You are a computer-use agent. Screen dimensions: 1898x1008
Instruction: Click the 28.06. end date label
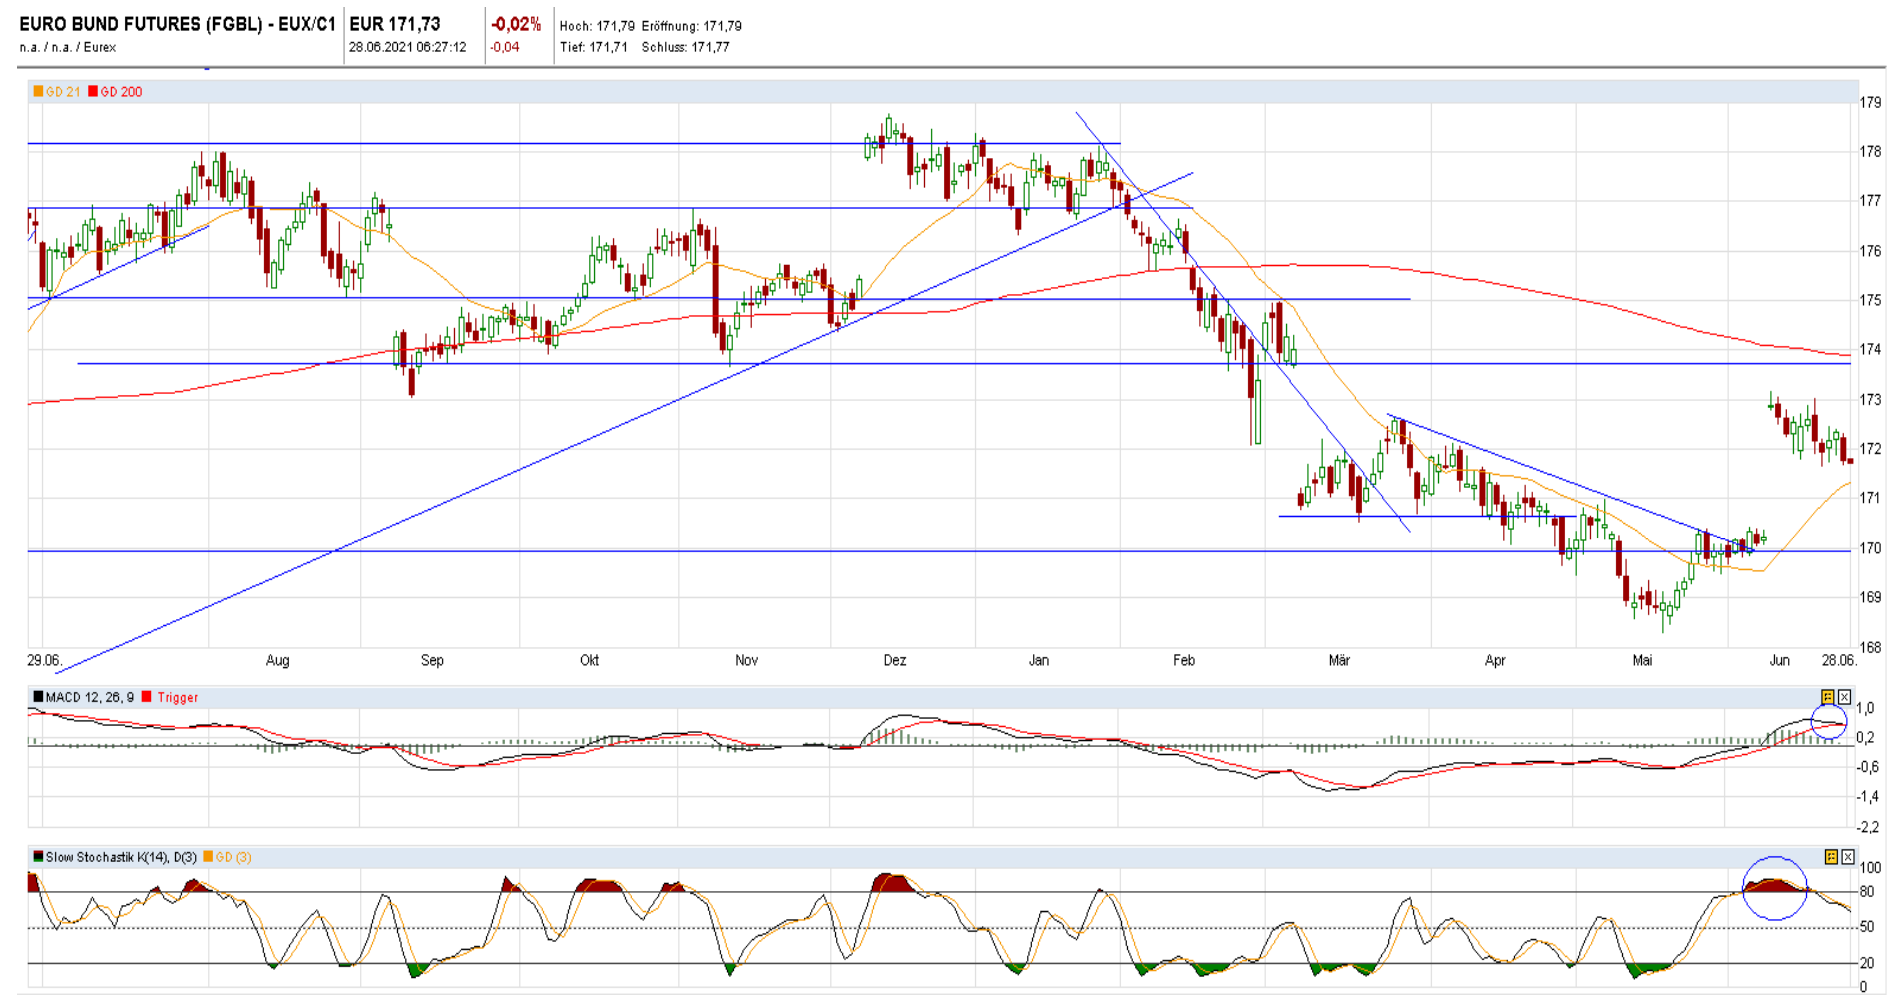(1839, 660)
